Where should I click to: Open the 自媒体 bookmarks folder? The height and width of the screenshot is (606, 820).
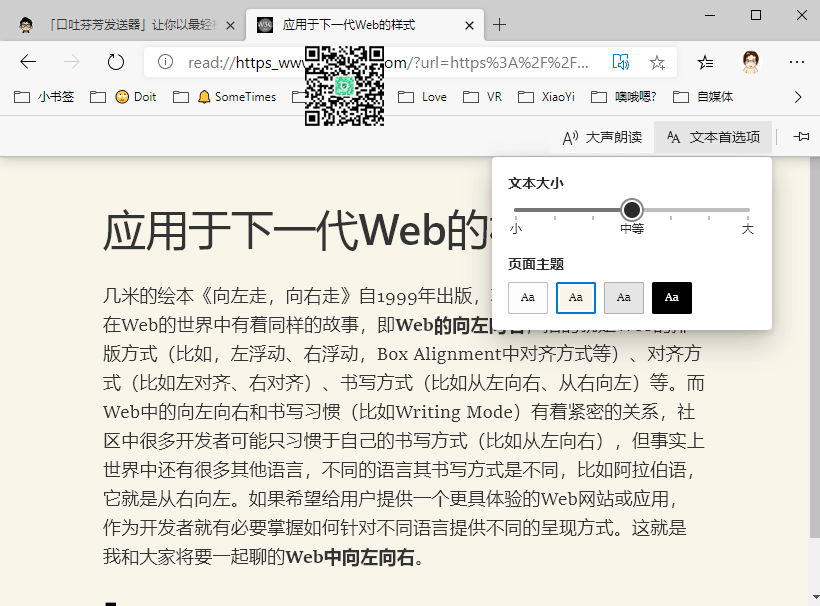703,97
